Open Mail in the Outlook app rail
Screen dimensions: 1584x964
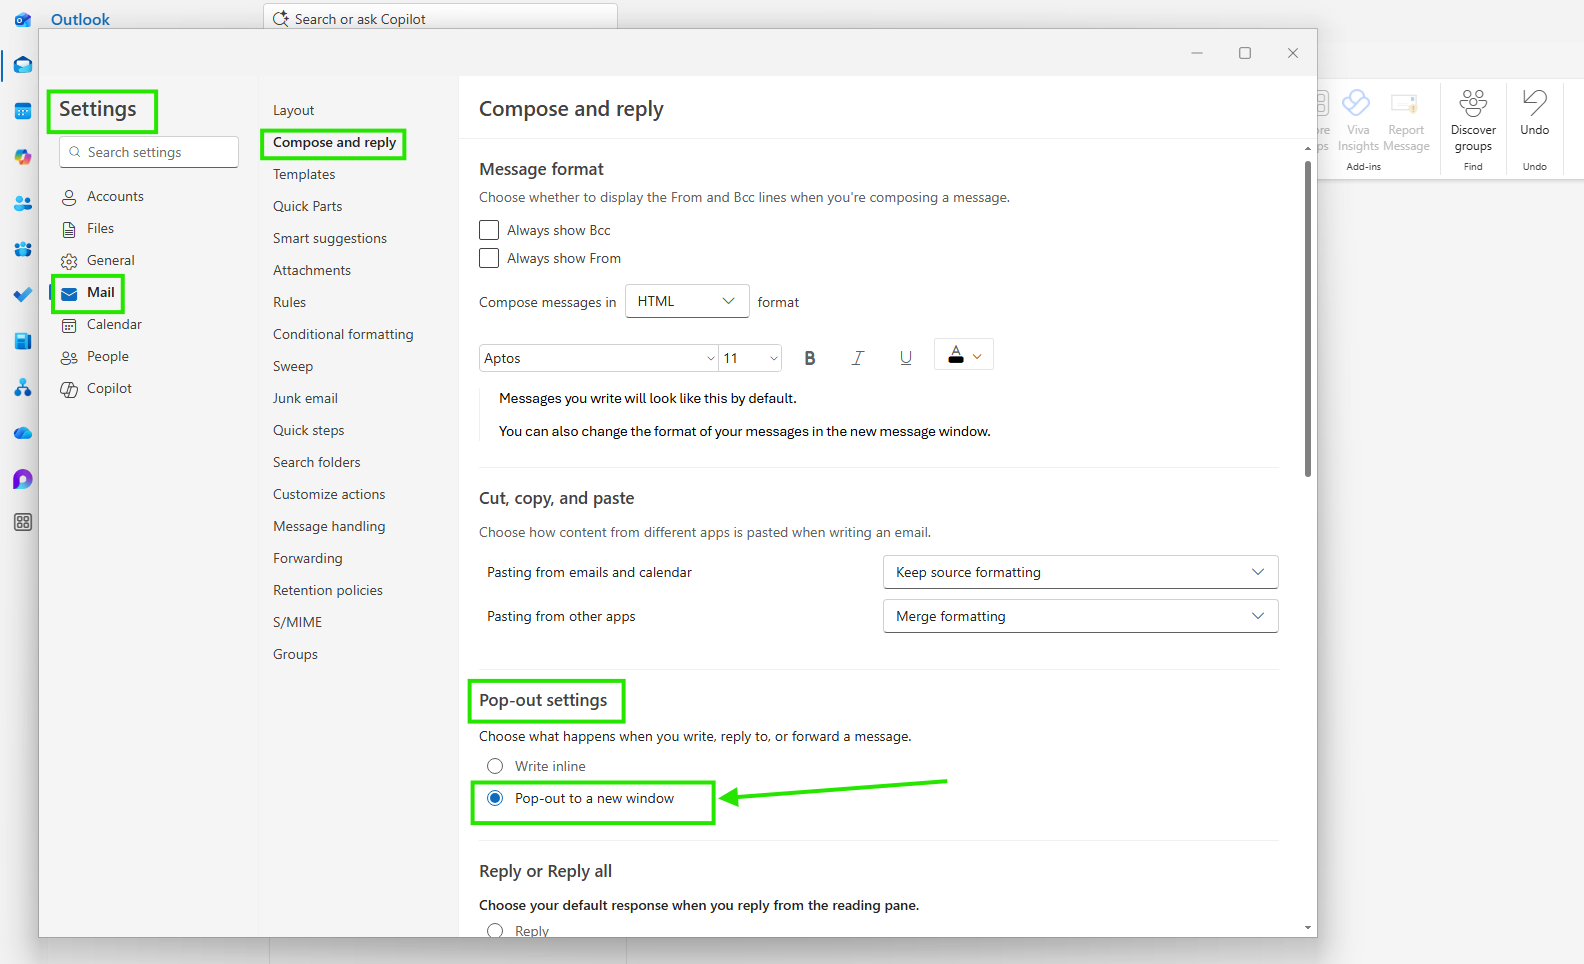(23, 65)
